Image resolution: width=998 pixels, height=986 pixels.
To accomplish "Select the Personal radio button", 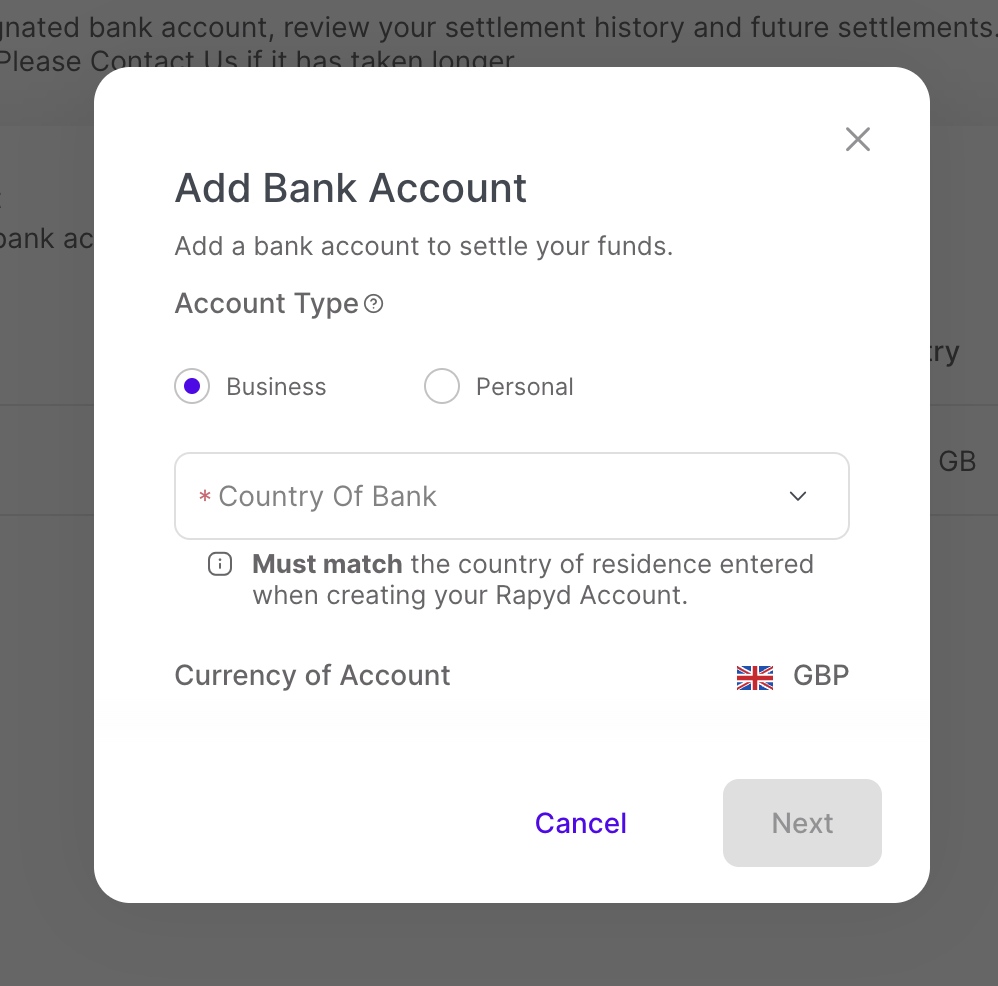I will [441, 386].
